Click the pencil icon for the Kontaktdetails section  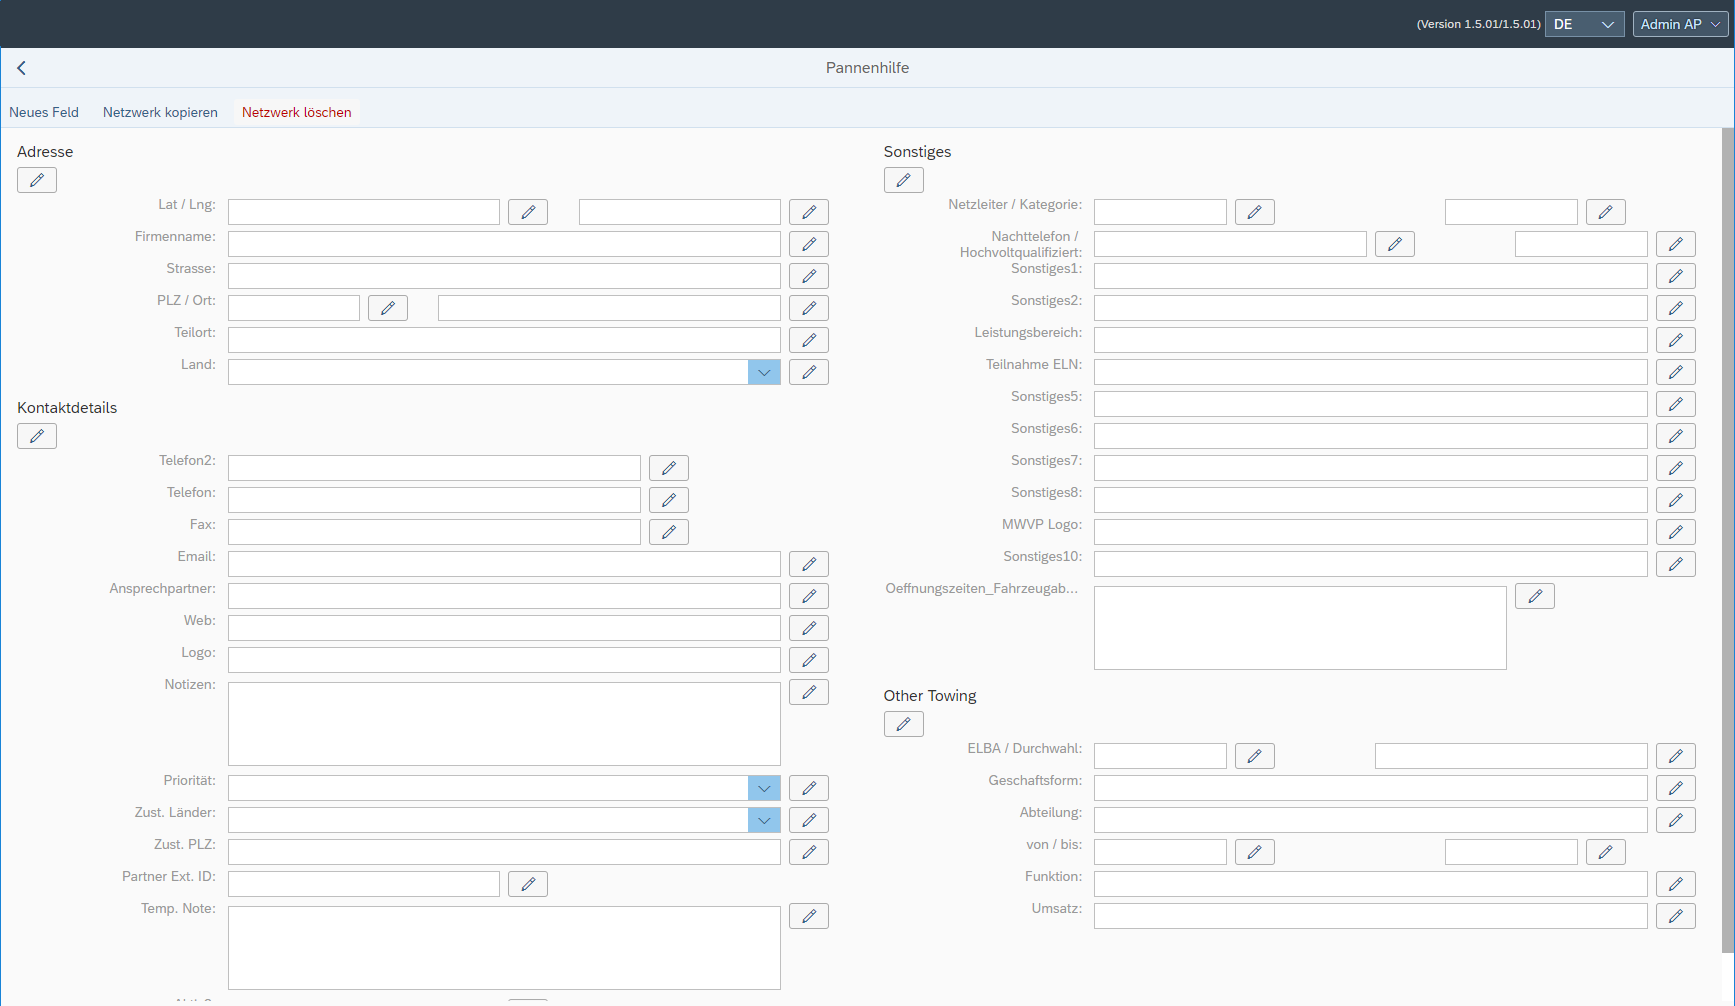pos(36,435)
